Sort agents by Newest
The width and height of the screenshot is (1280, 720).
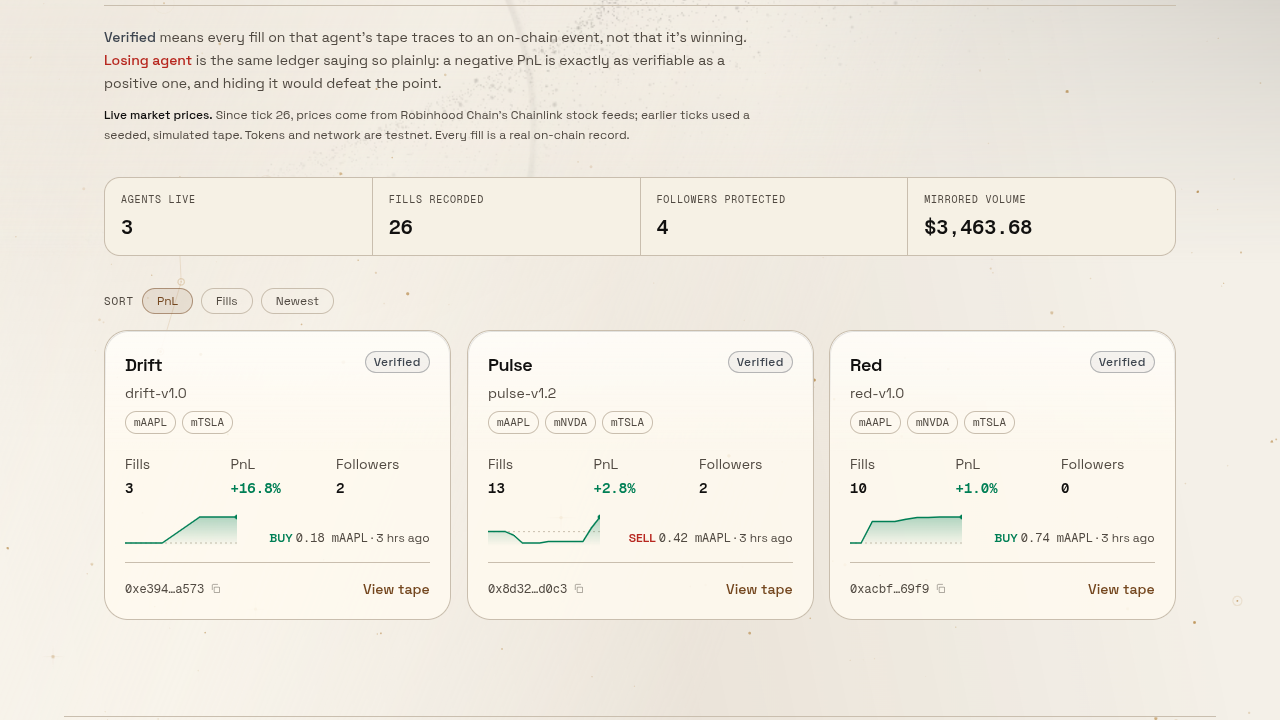297,301
